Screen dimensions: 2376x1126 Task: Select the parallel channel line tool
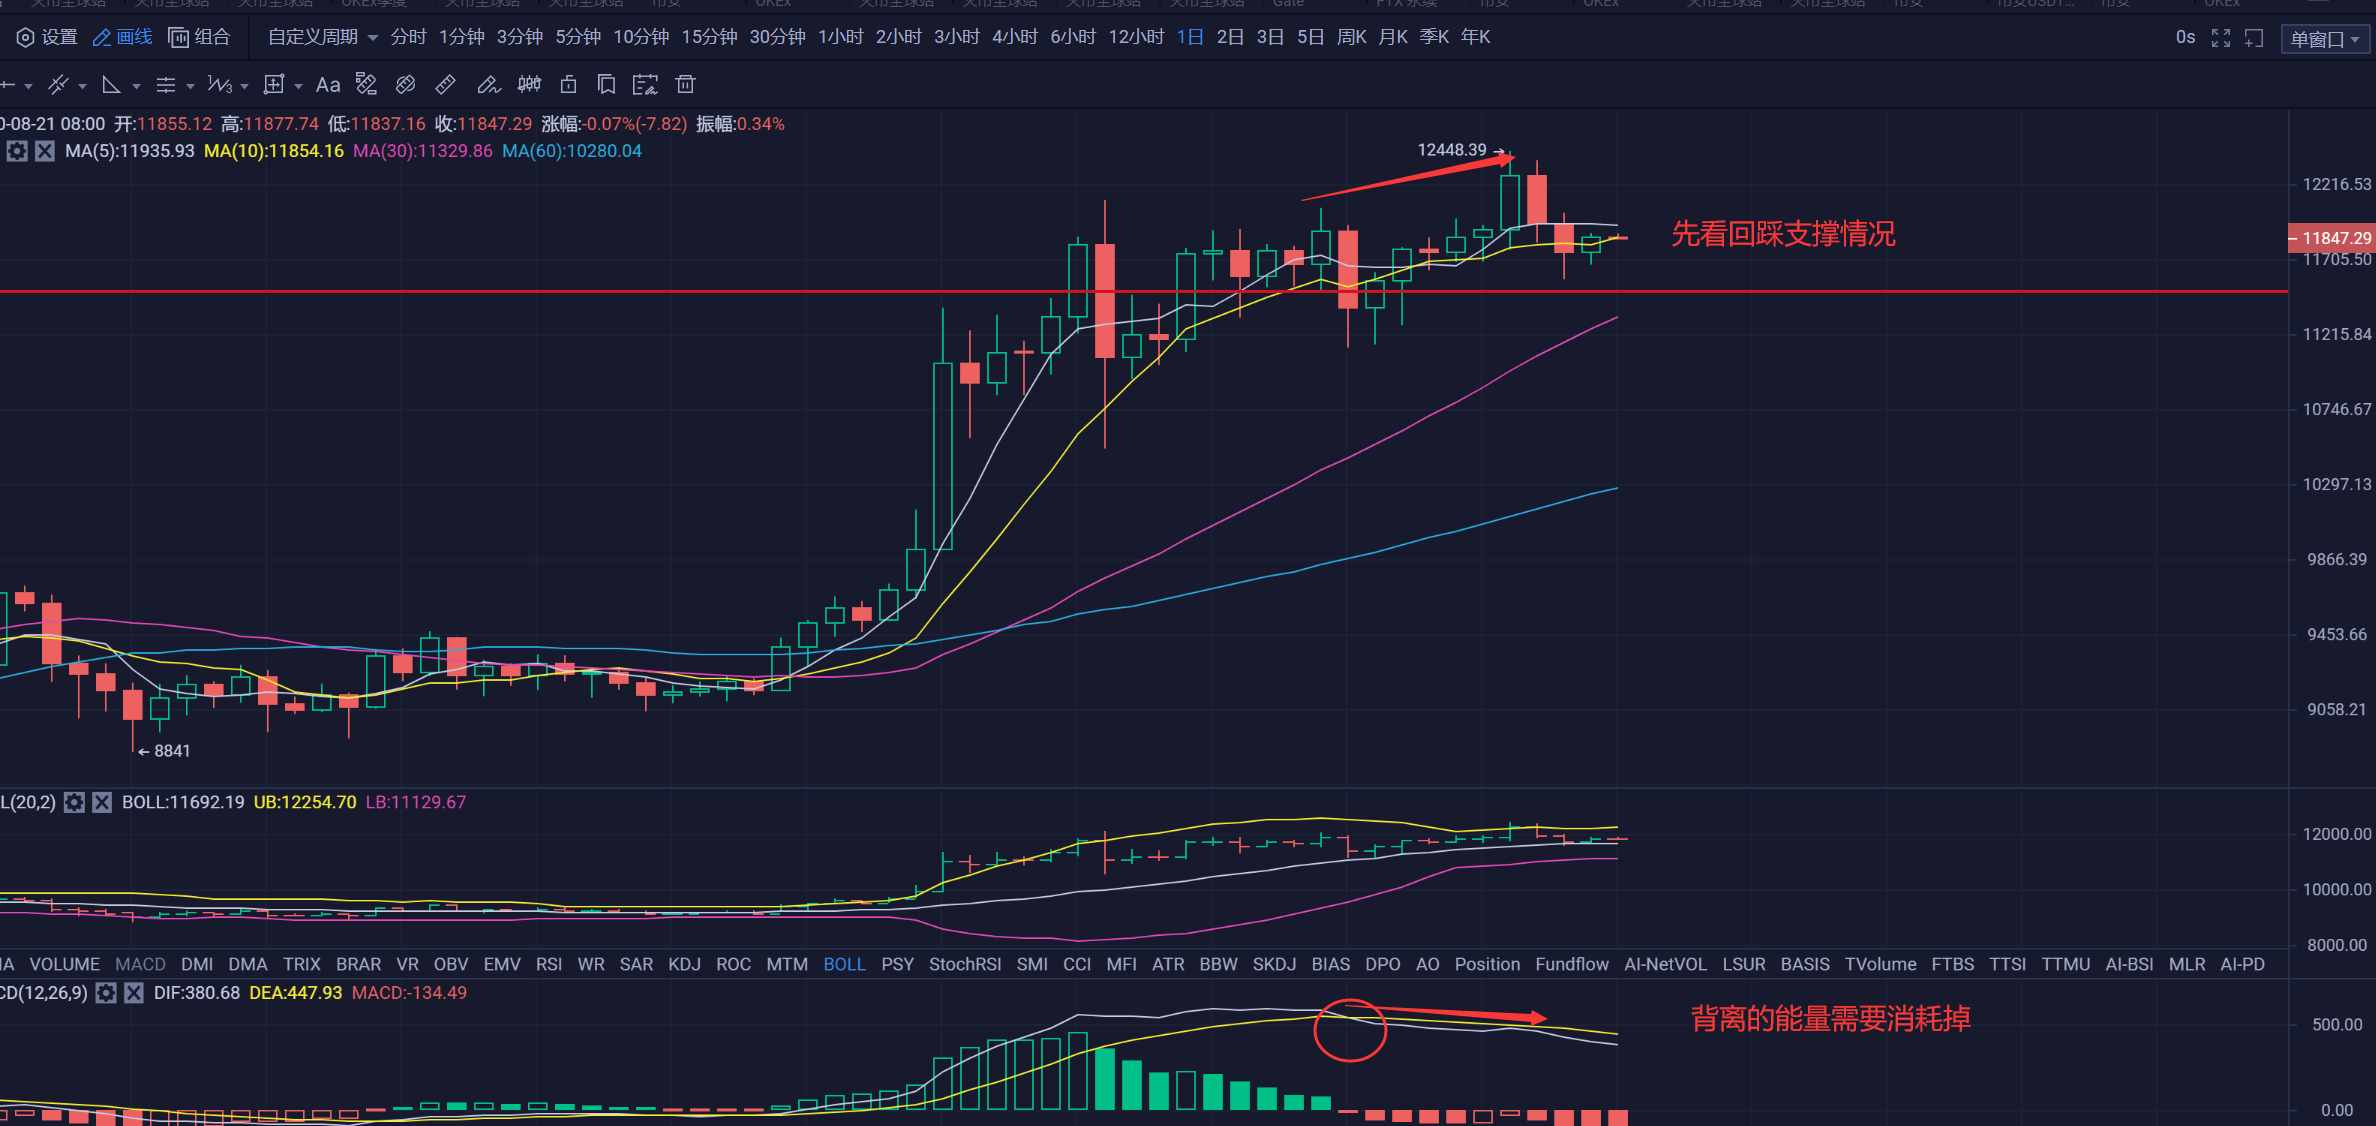(x=59, y=85)
